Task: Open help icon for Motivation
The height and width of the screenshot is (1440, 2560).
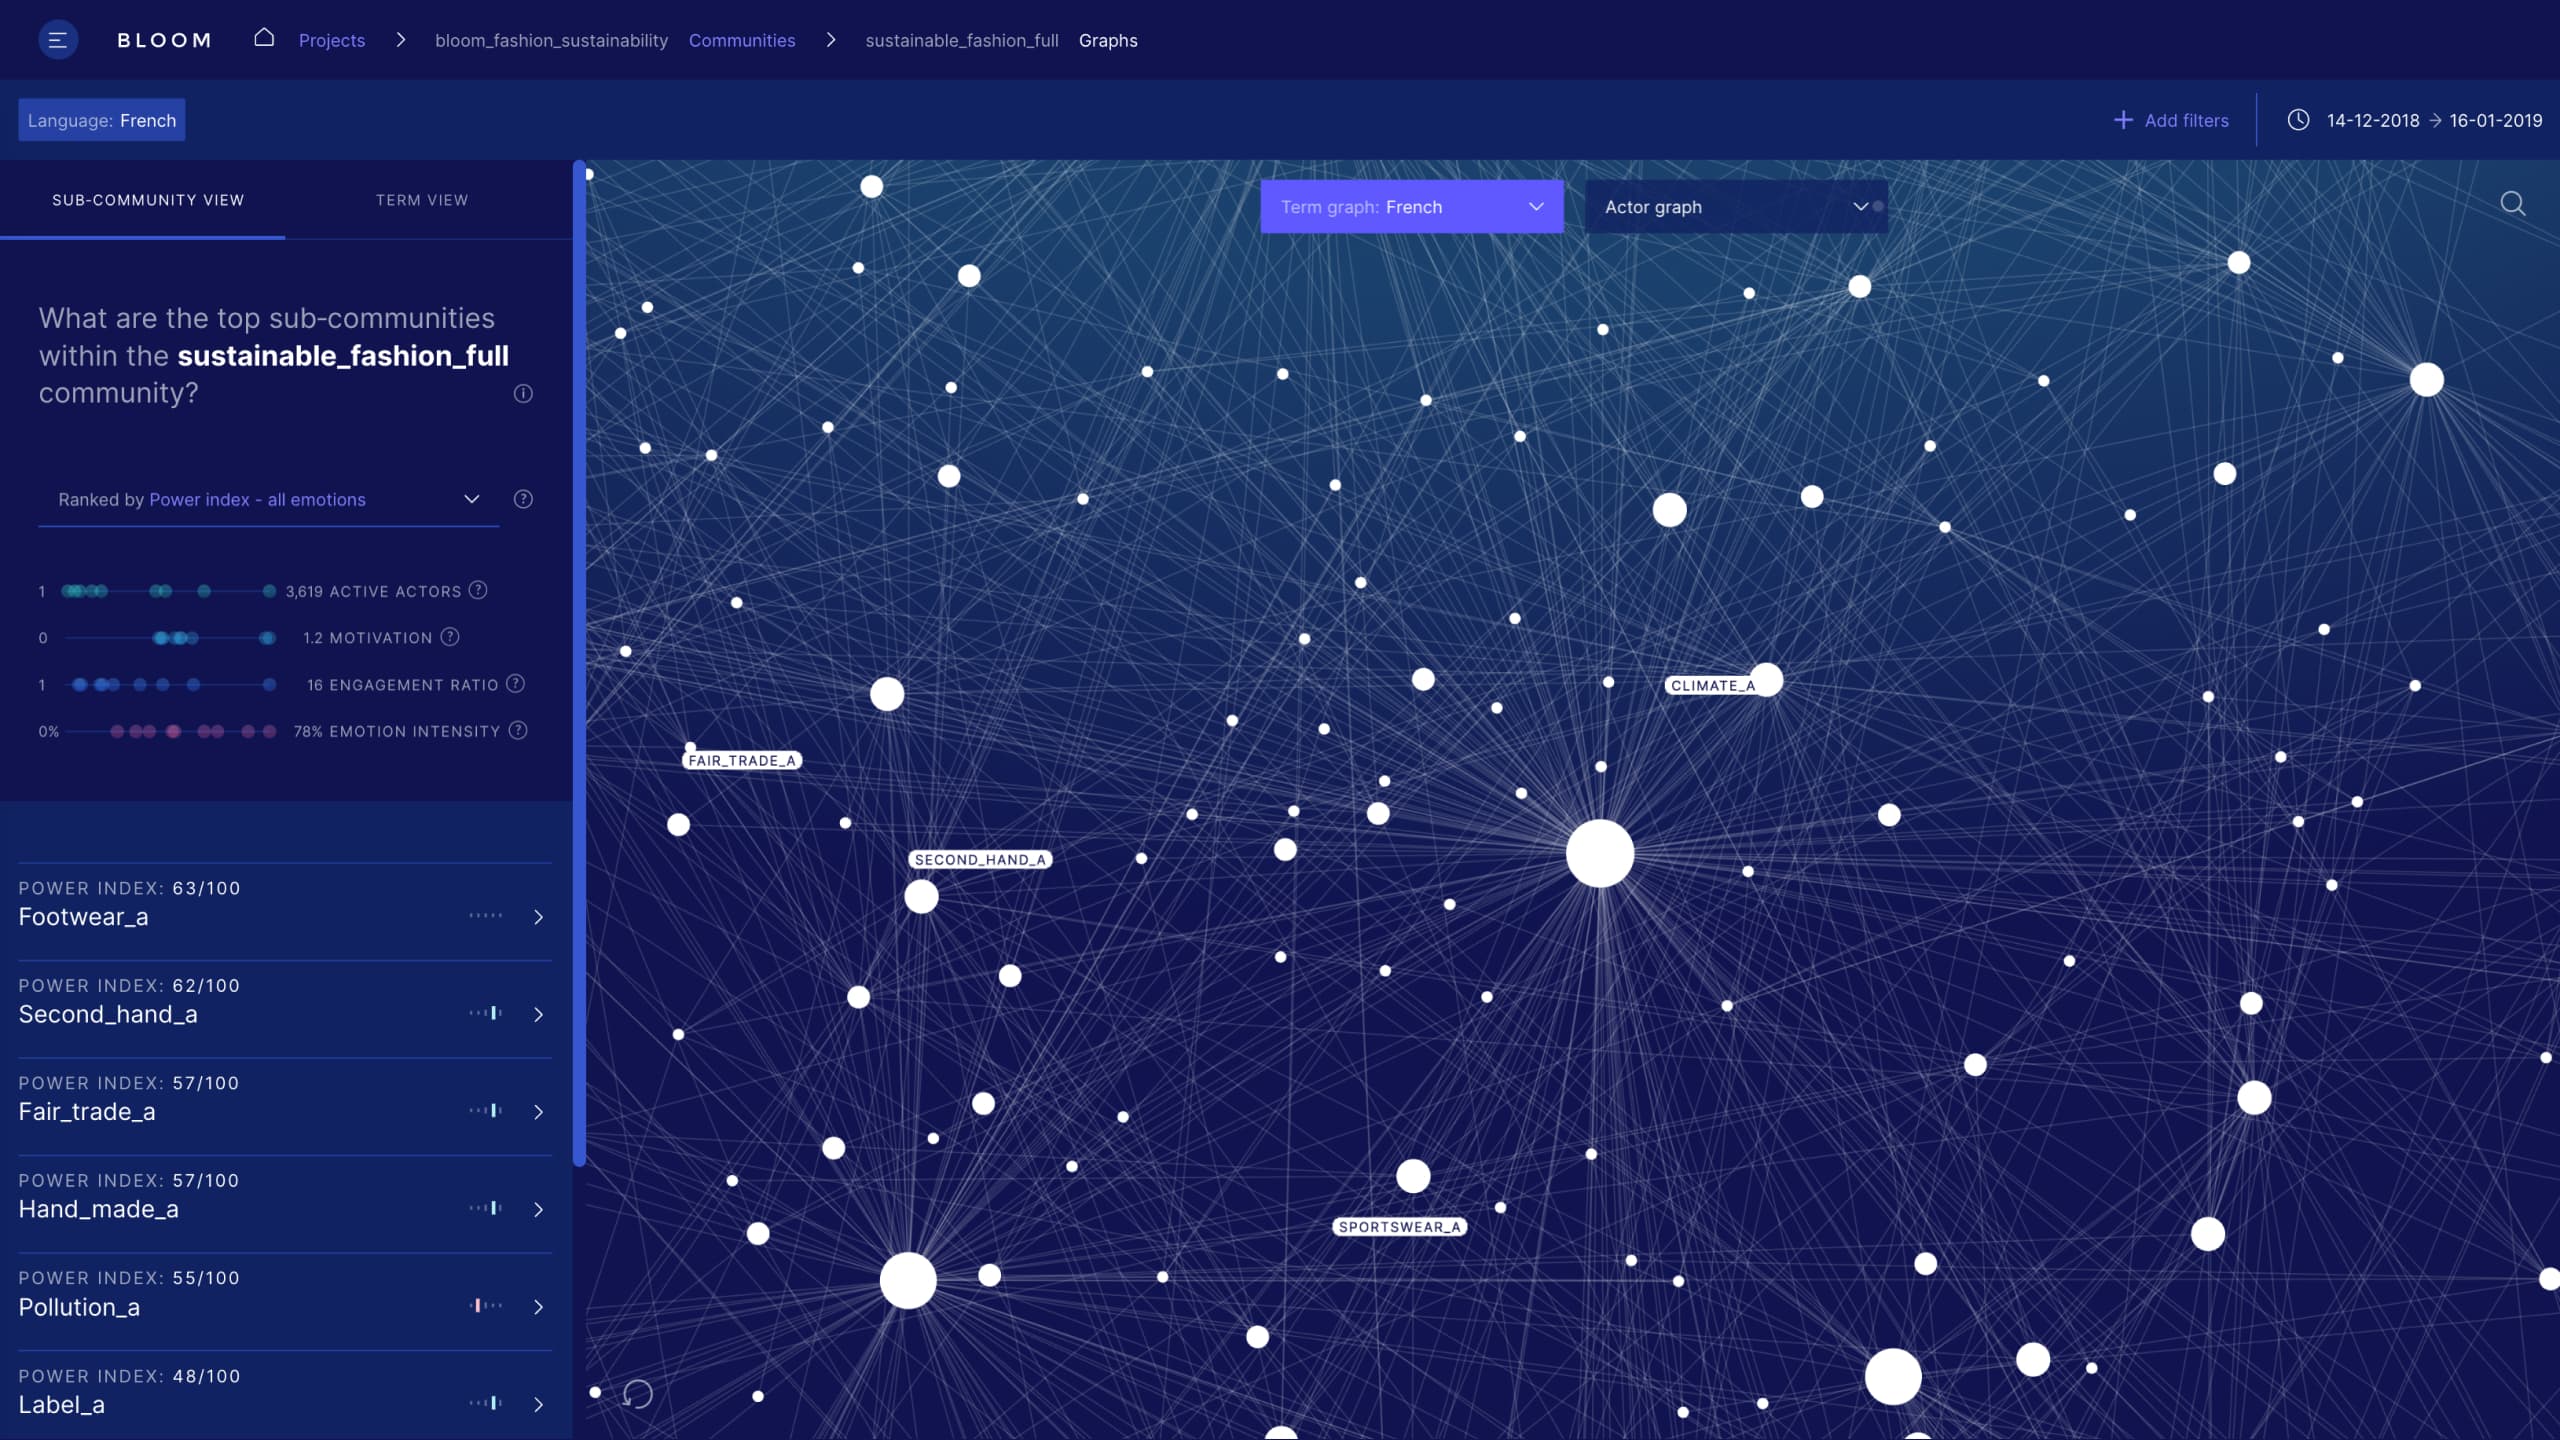Action: (x=450, y=637)
